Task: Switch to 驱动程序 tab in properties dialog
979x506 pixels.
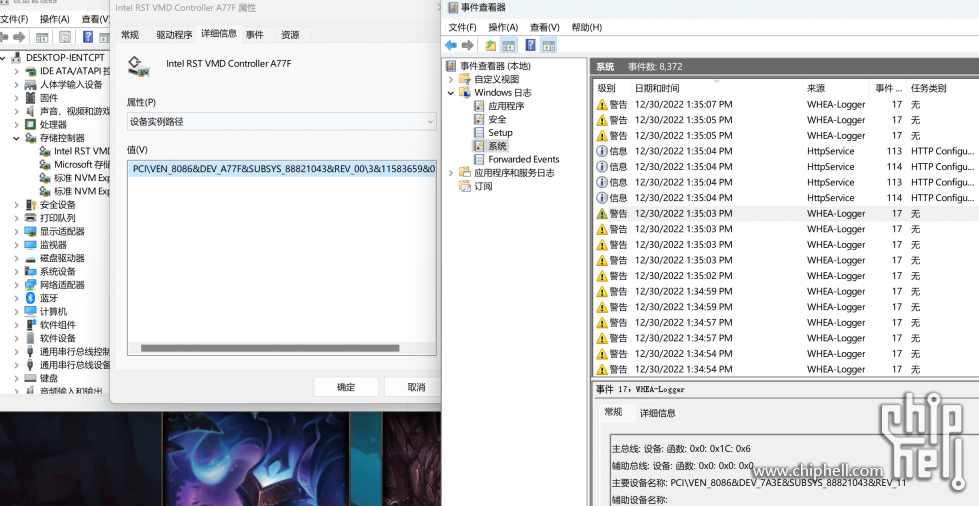Action: point(174,35)
